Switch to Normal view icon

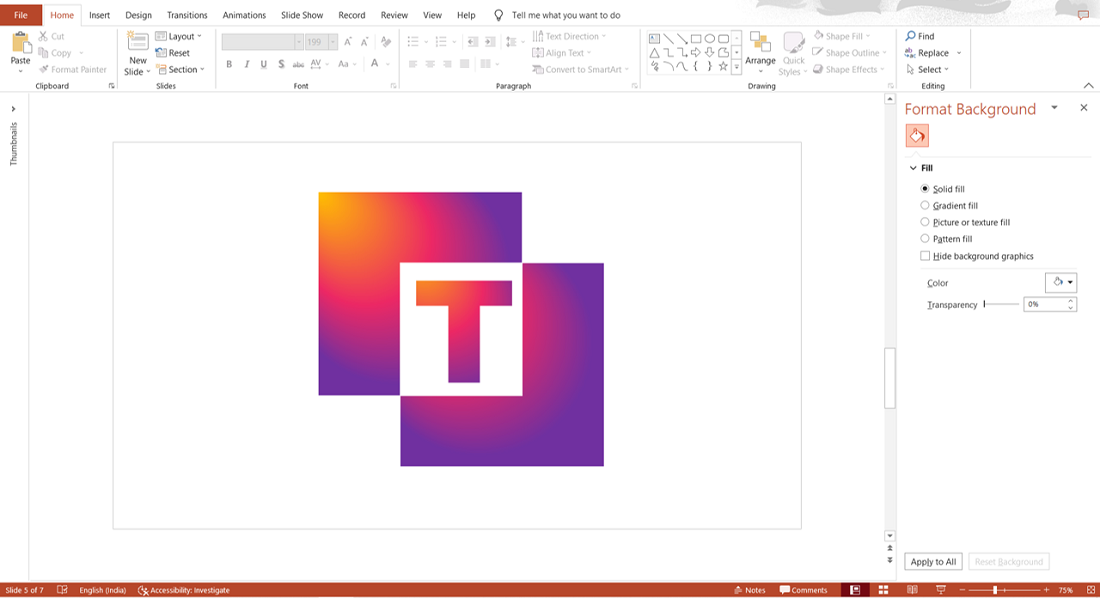(855, 590)
